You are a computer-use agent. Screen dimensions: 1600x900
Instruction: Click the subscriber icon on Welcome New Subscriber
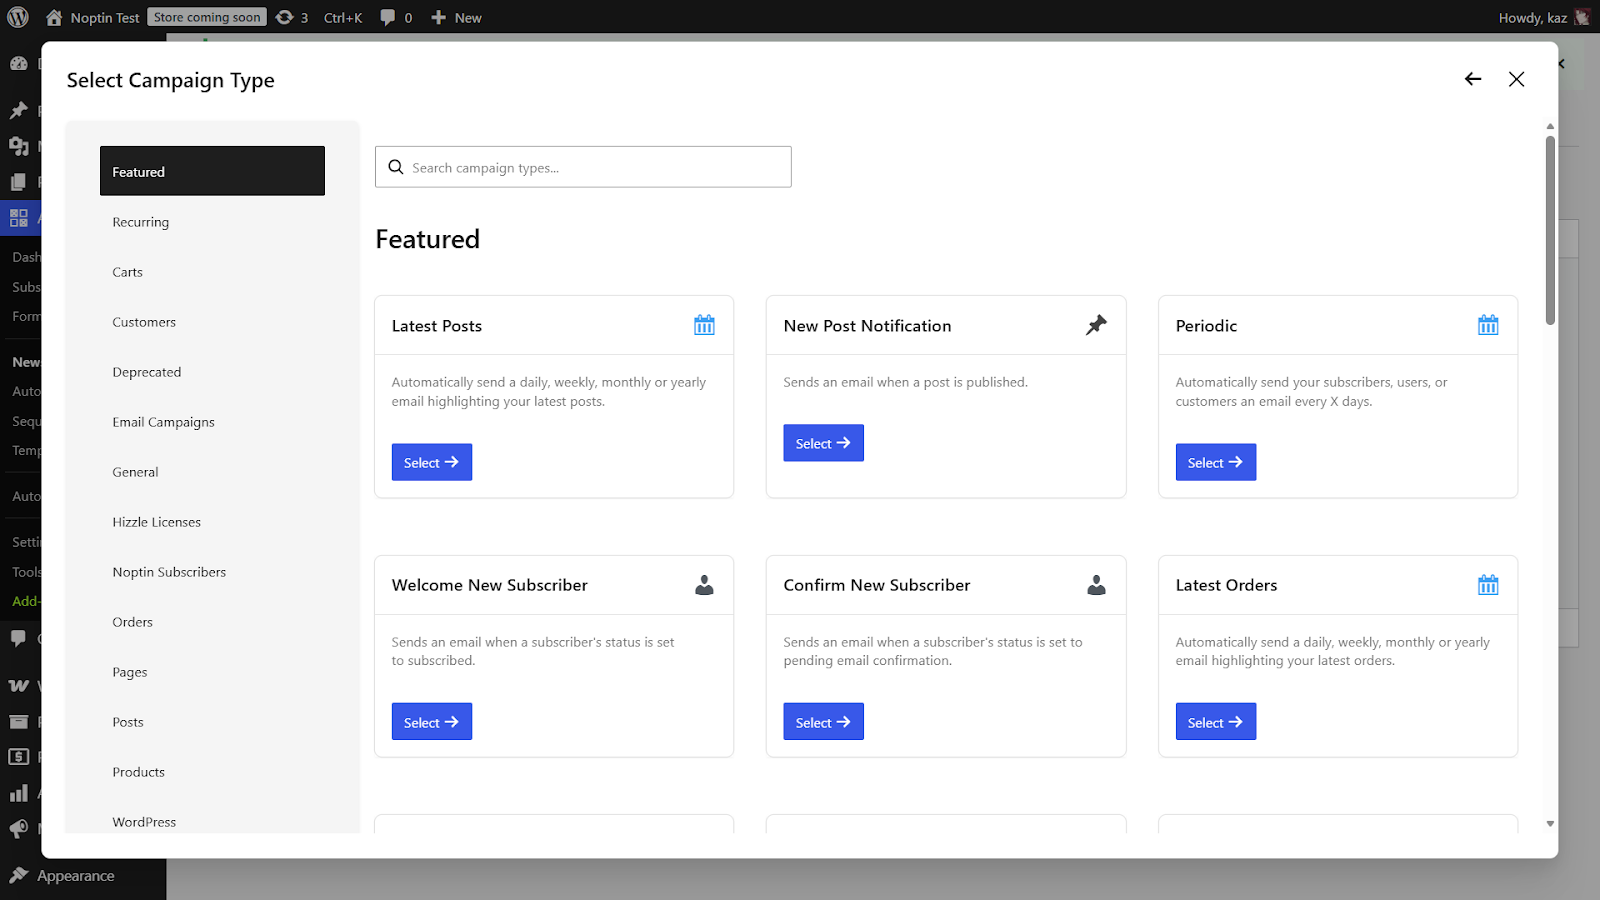point(704,585)
